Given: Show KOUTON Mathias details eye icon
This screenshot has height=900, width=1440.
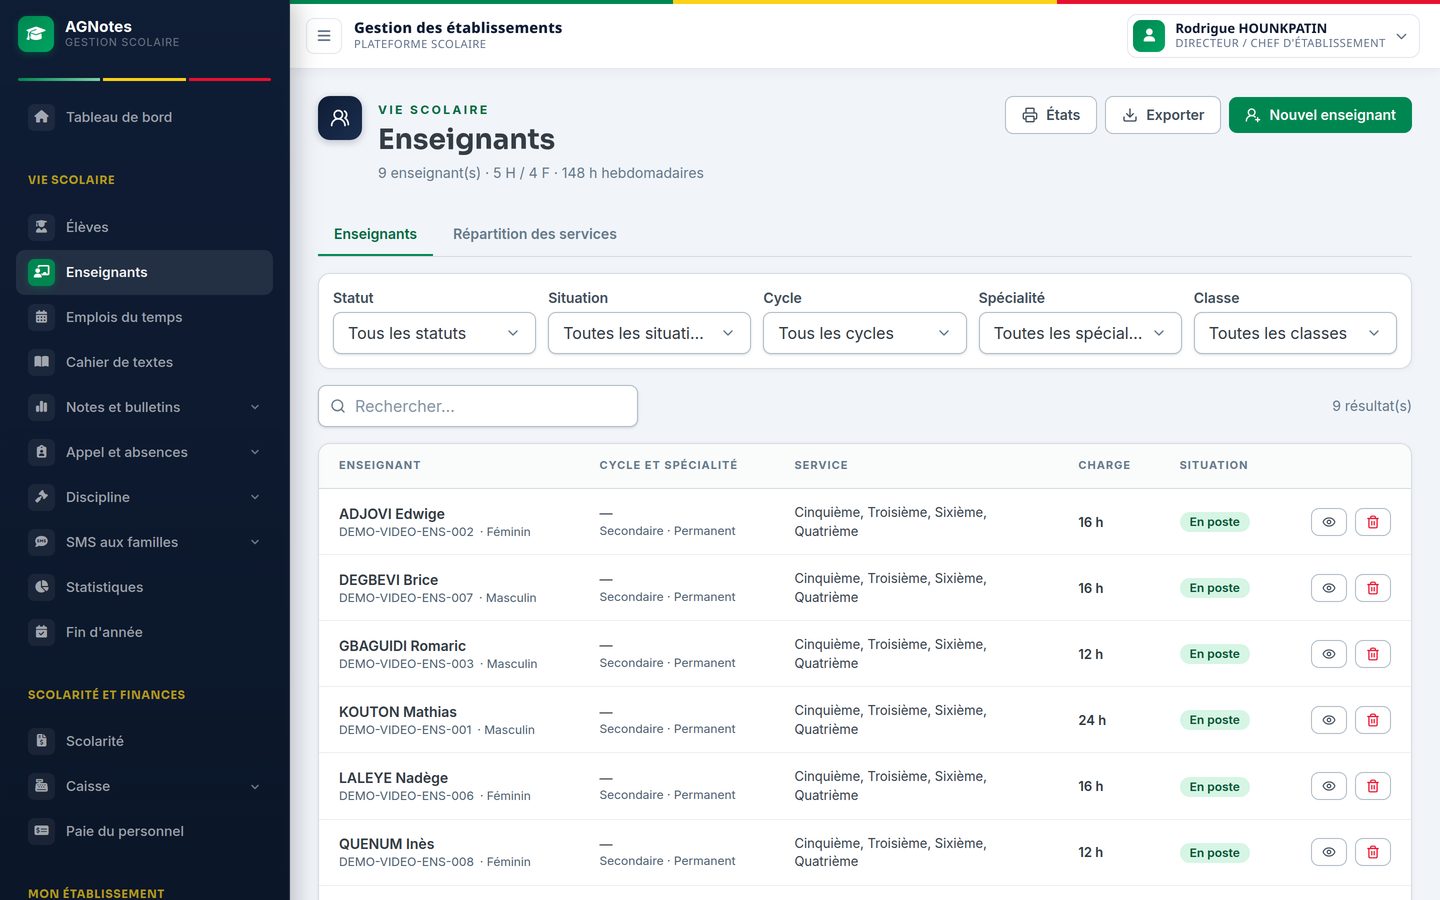Looking at the screenshot, I should [x=1329, y=720].
